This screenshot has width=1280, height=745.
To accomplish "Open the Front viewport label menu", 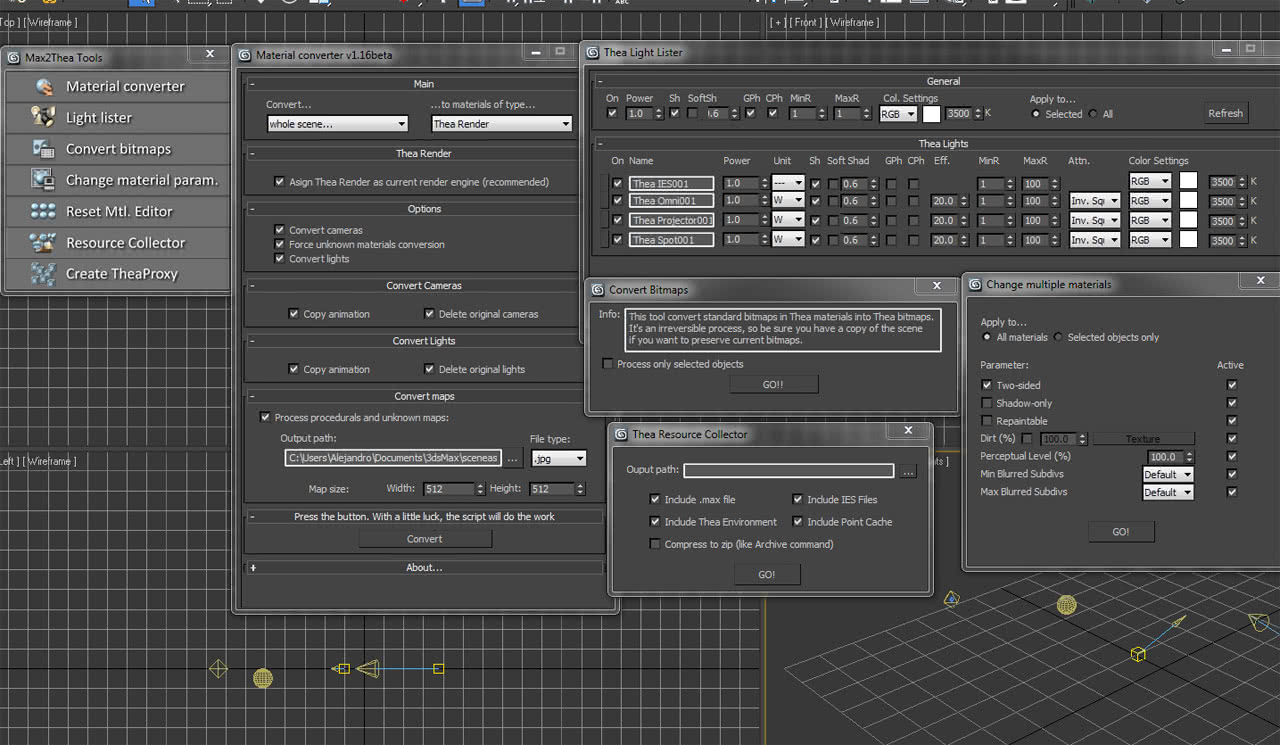I will (x=806, y=22).
